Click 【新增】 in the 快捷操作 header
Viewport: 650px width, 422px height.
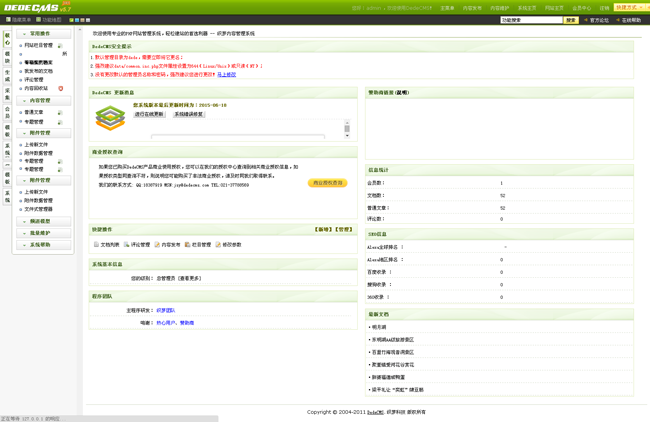323,229
